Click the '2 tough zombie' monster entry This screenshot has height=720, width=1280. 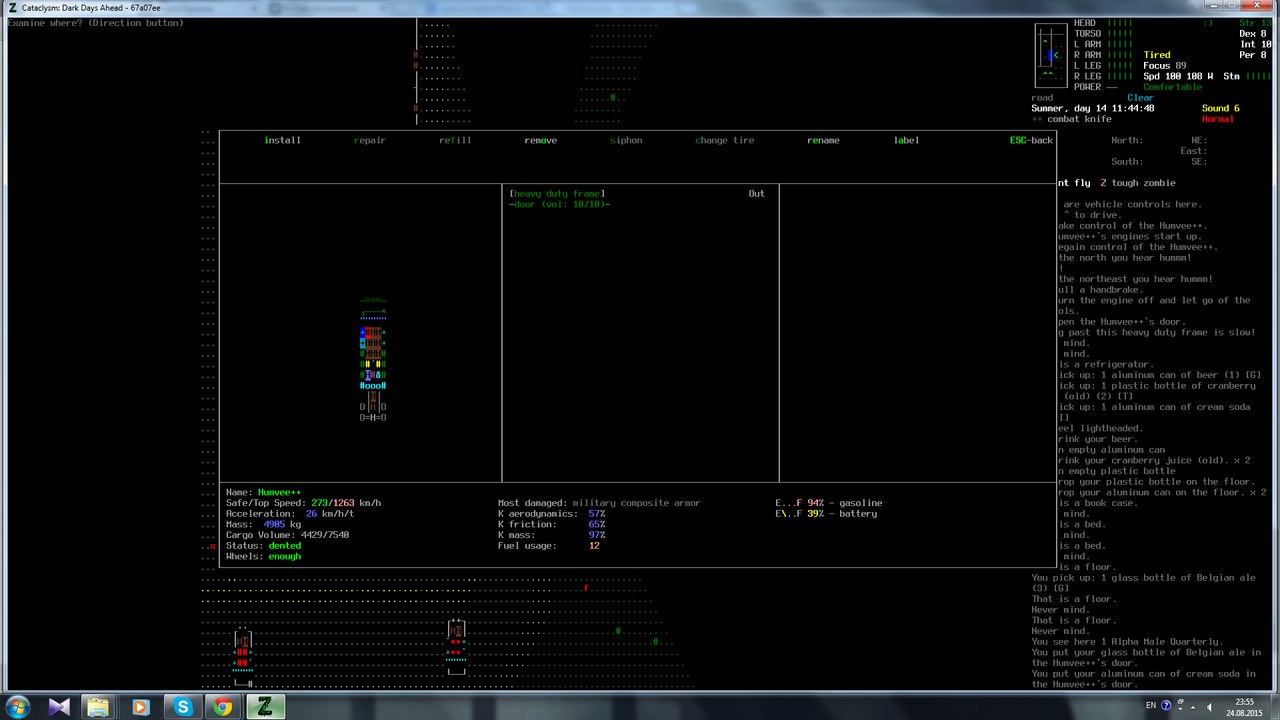1138,183
